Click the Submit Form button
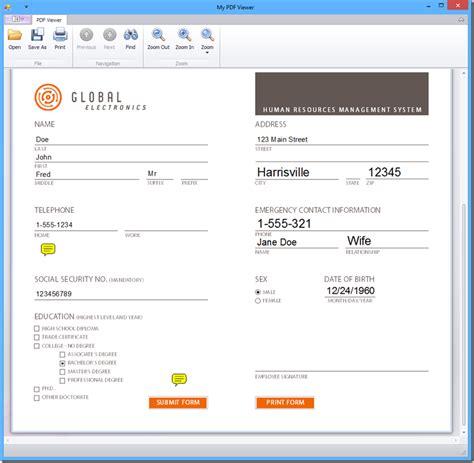The height and width of the screenshot is (463, 474). (x=178, y=403)
